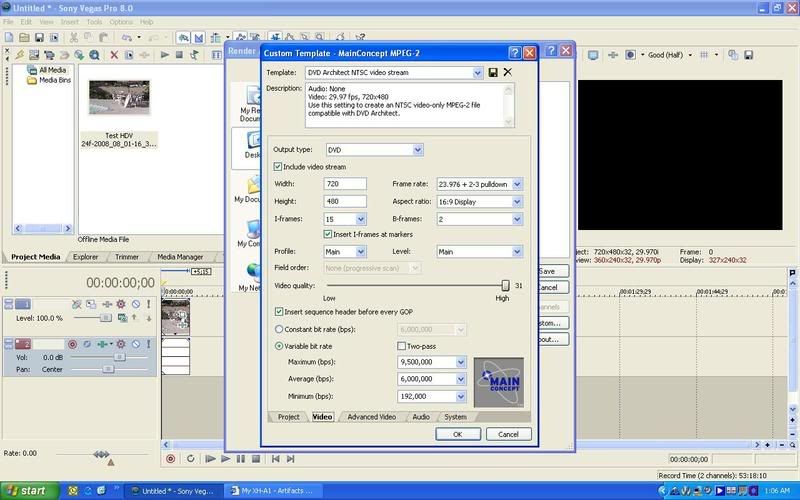Toggle Insert sequence header before every GOP
The height and width of the screenshot is (500, 800).
pyautogui.click(x=279, y=311)
